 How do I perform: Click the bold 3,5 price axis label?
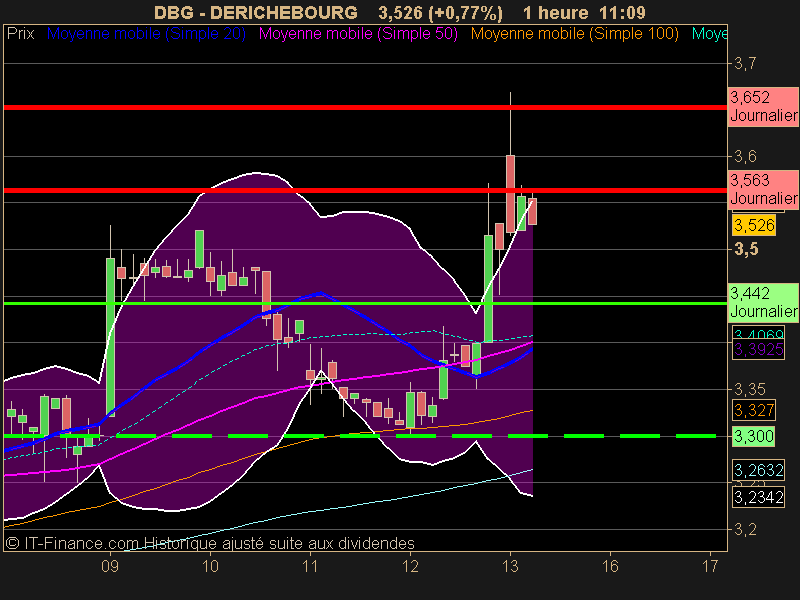[746, 249]
